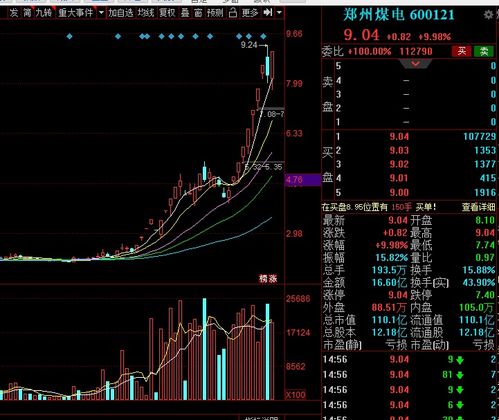Viewport: 499px width, 420px height.
Task: Click volume axis label 25686
Action: click(x=298, y=299)
